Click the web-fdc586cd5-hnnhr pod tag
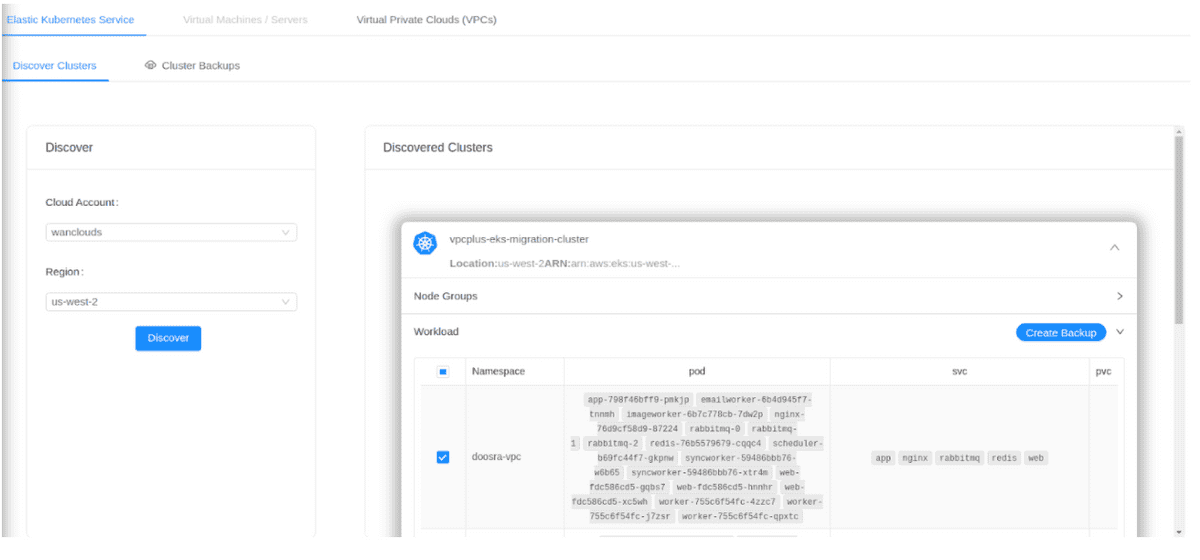The width and height of the screenshot is (1200, 560). (x=725, y=487)
